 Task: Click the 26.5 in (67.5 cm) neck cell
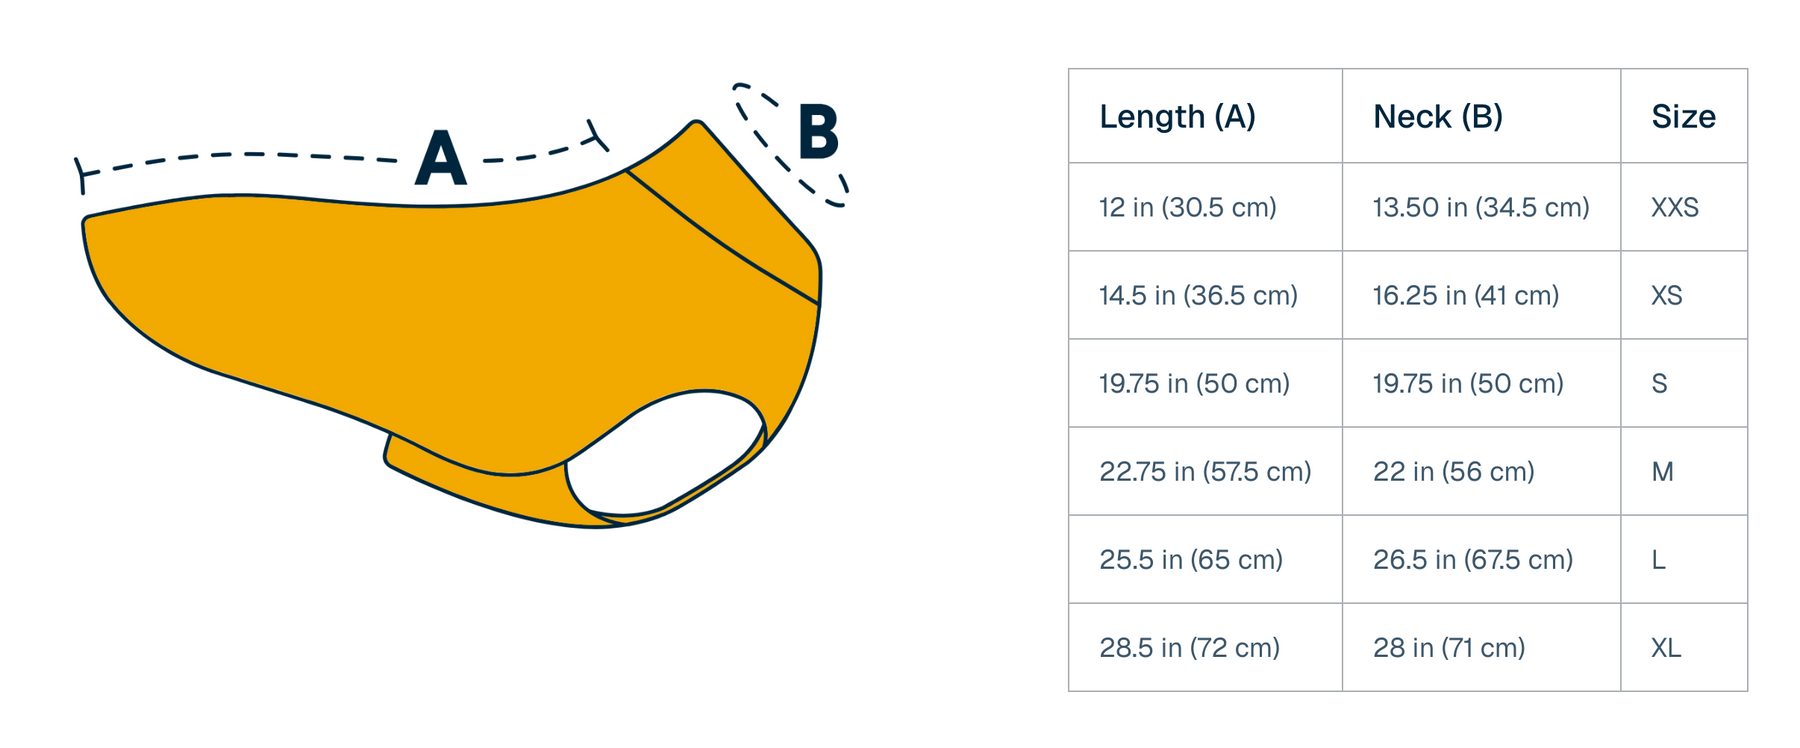1472,559
